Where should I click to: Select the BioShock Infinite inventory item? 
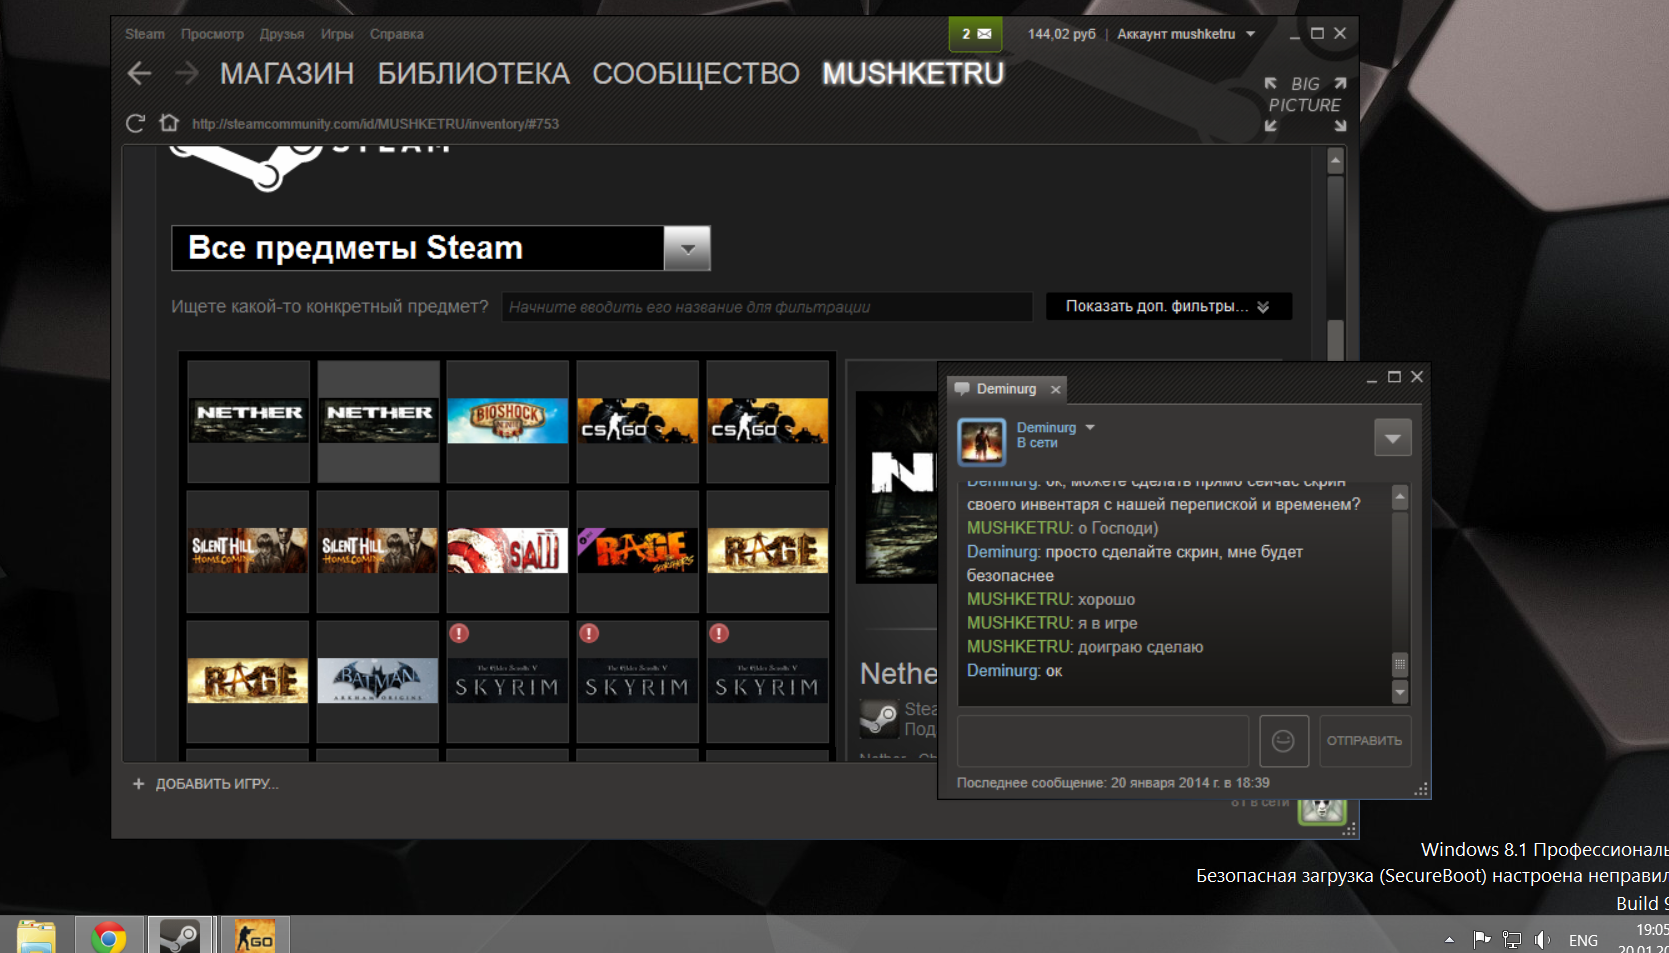pos(508,421)
